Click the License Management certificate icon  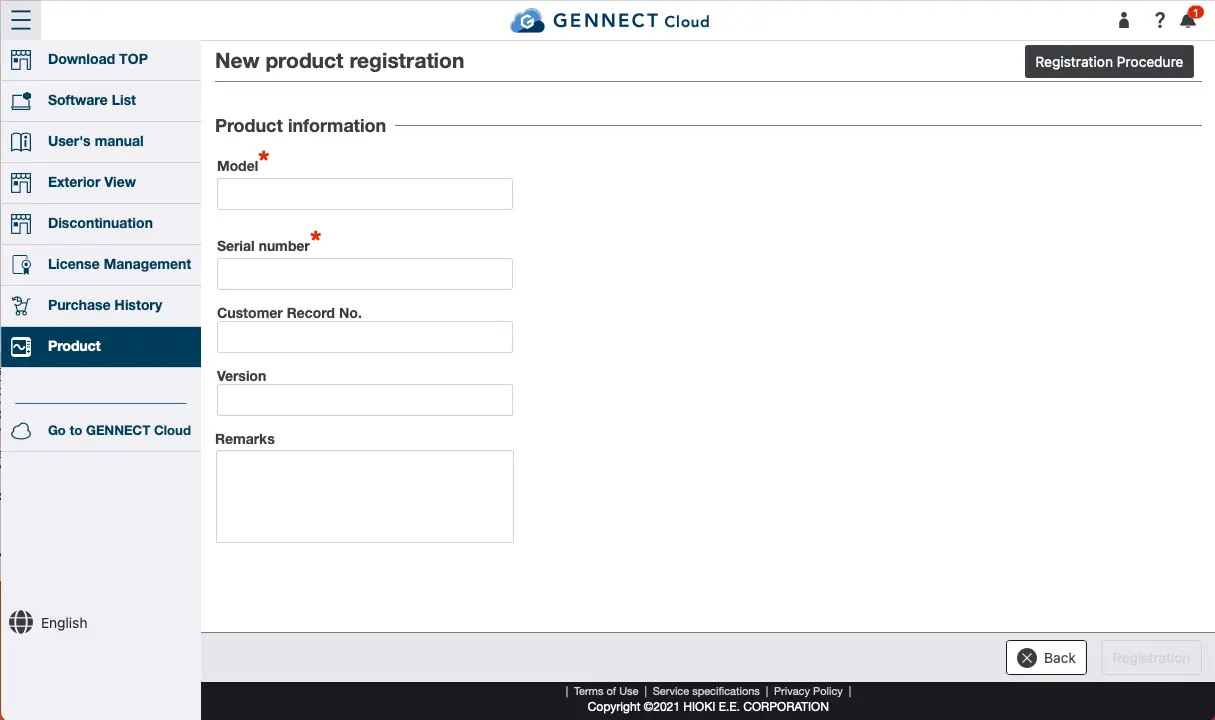tap(21, 264)
